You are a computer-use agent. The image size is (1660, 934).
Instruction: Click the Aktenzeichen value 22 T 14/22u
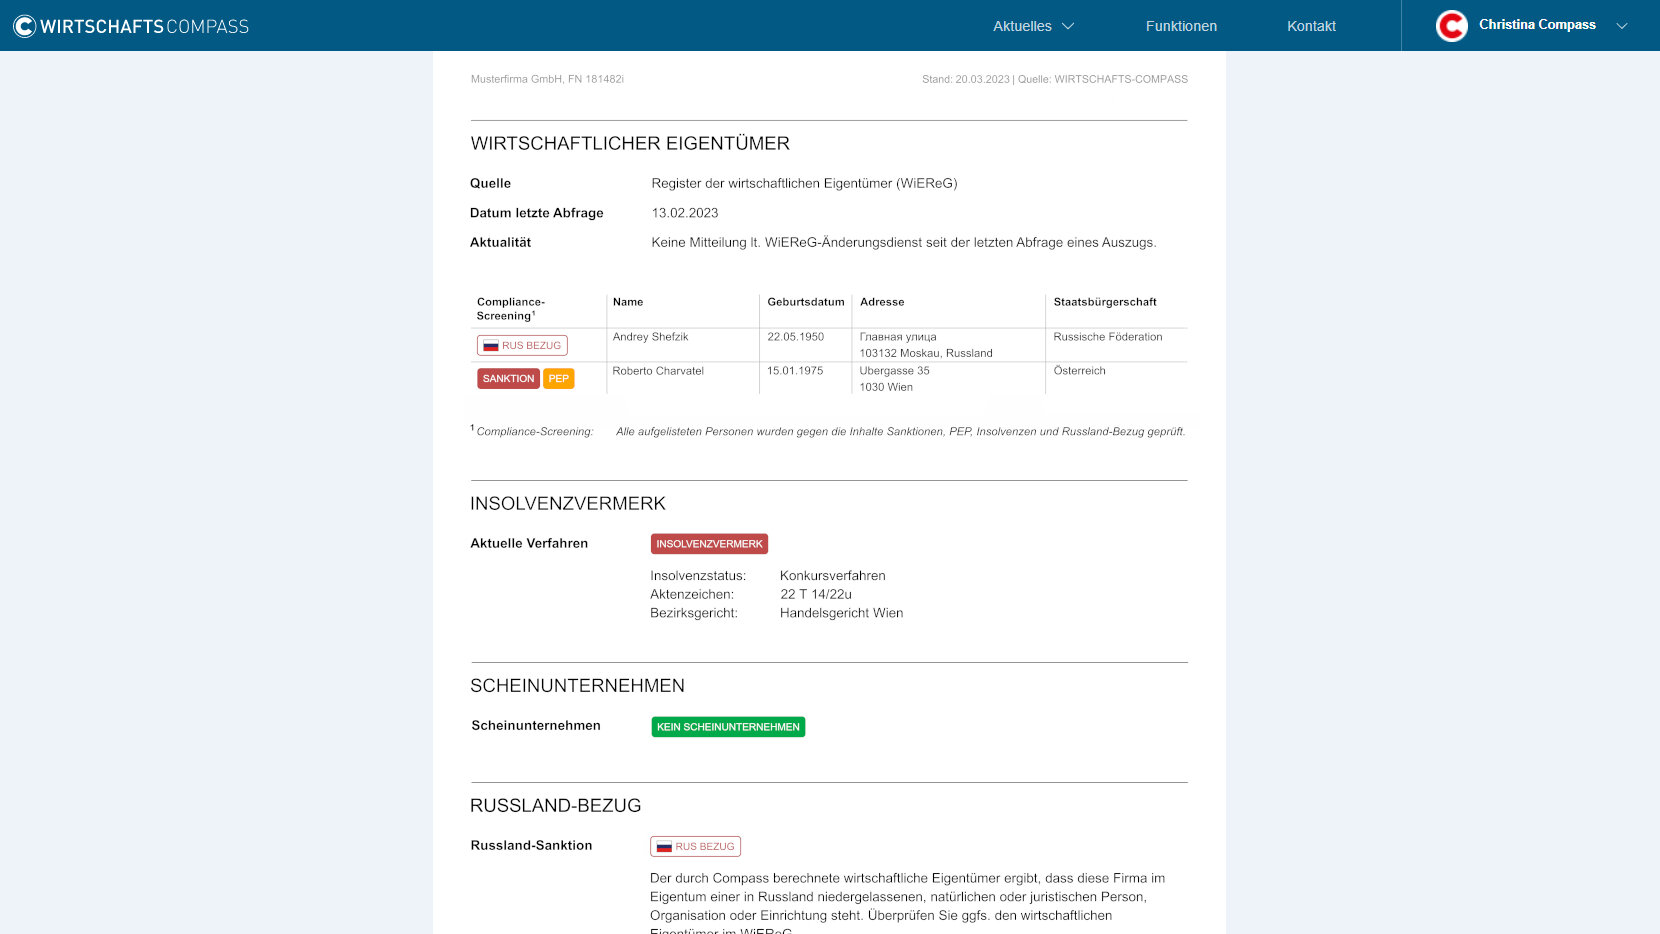click(816, 594)
